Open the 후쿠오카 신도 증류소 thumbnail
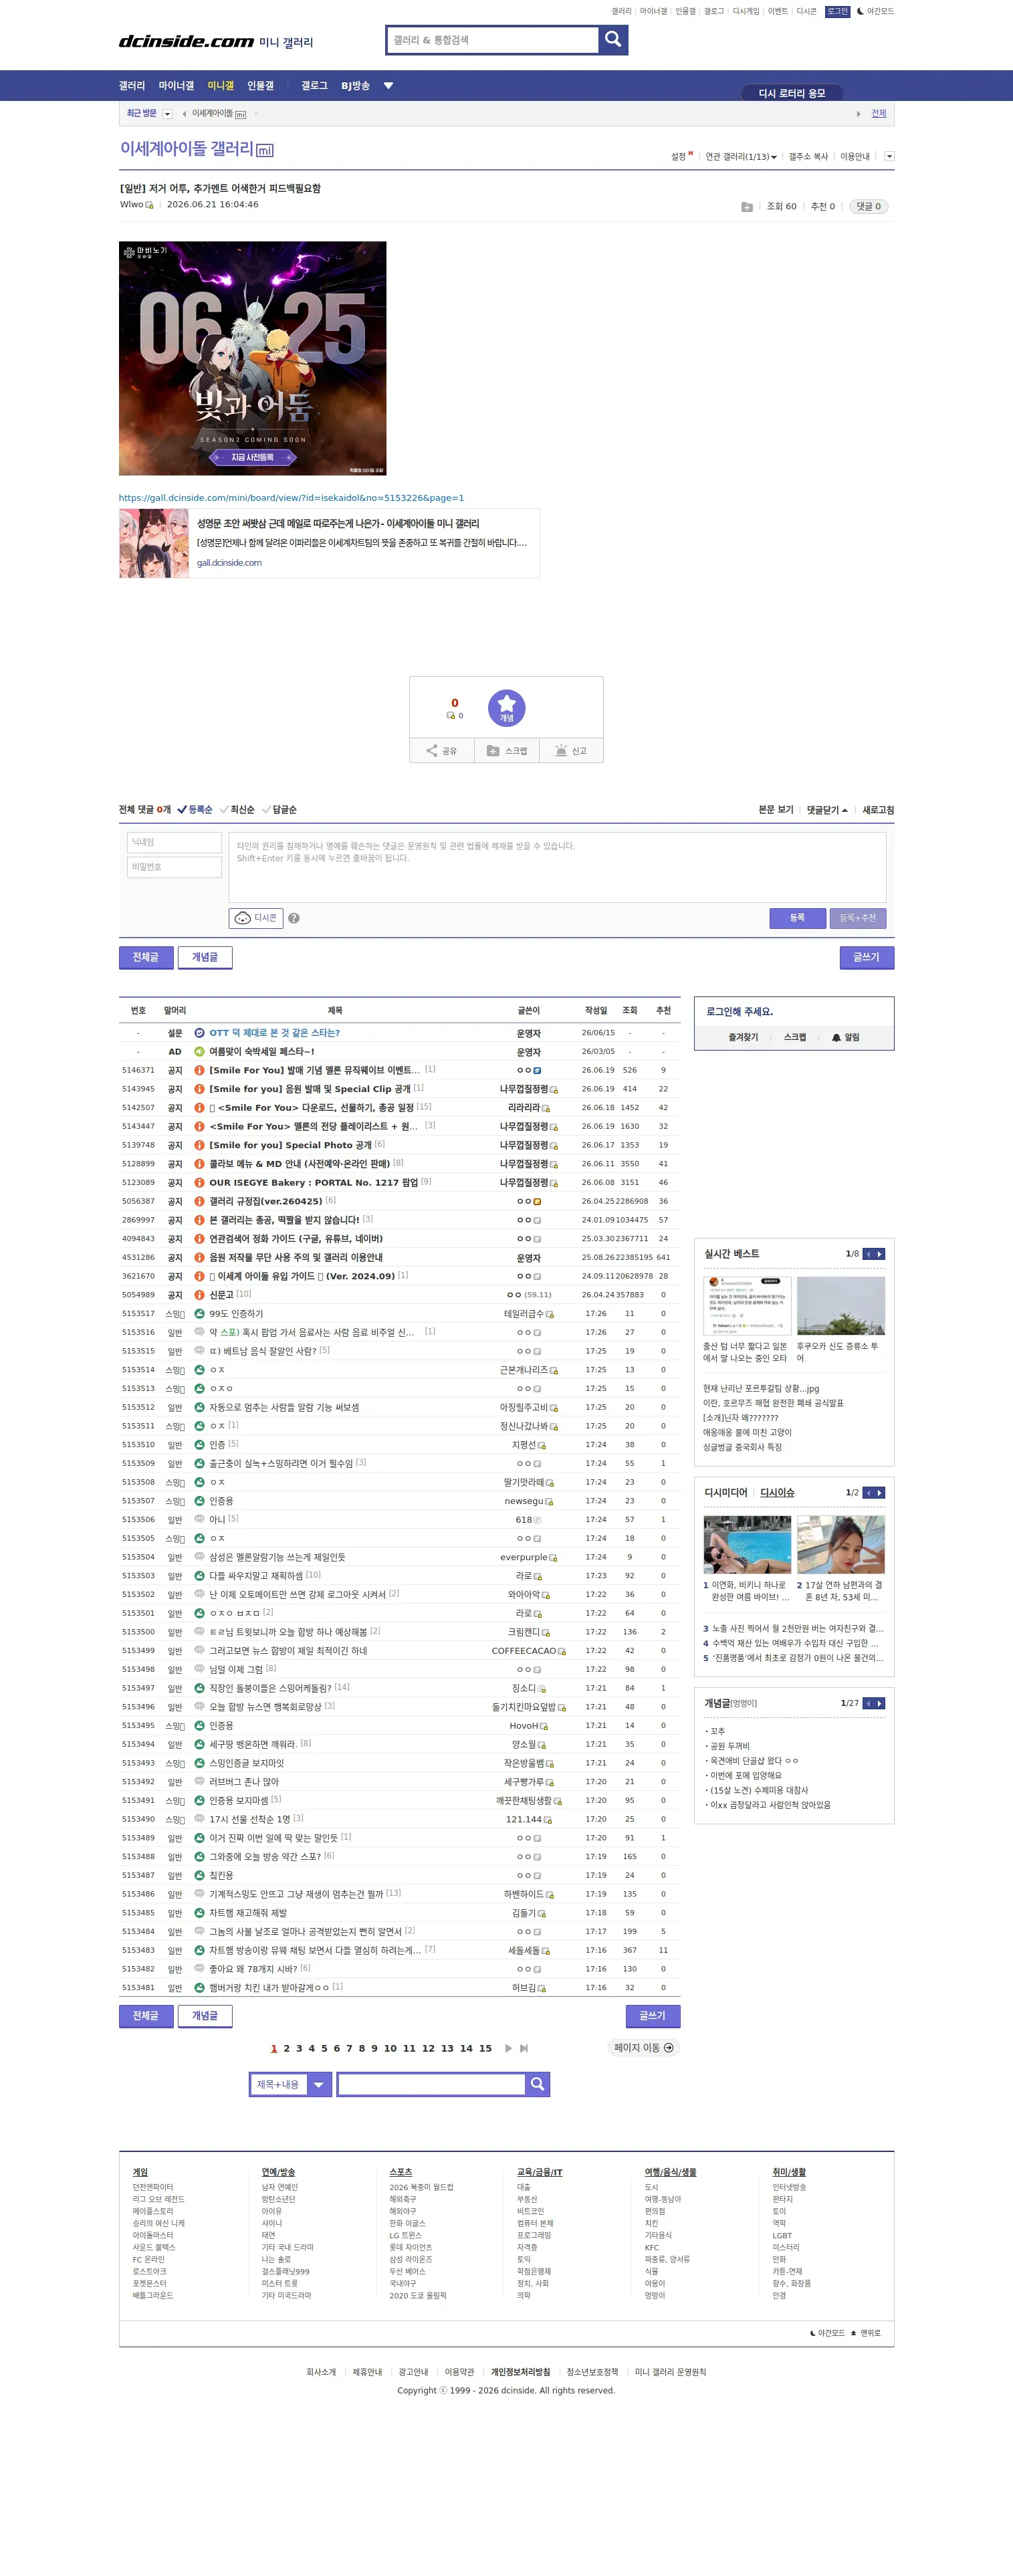 pyautogui.click(x=840, y=1305)
